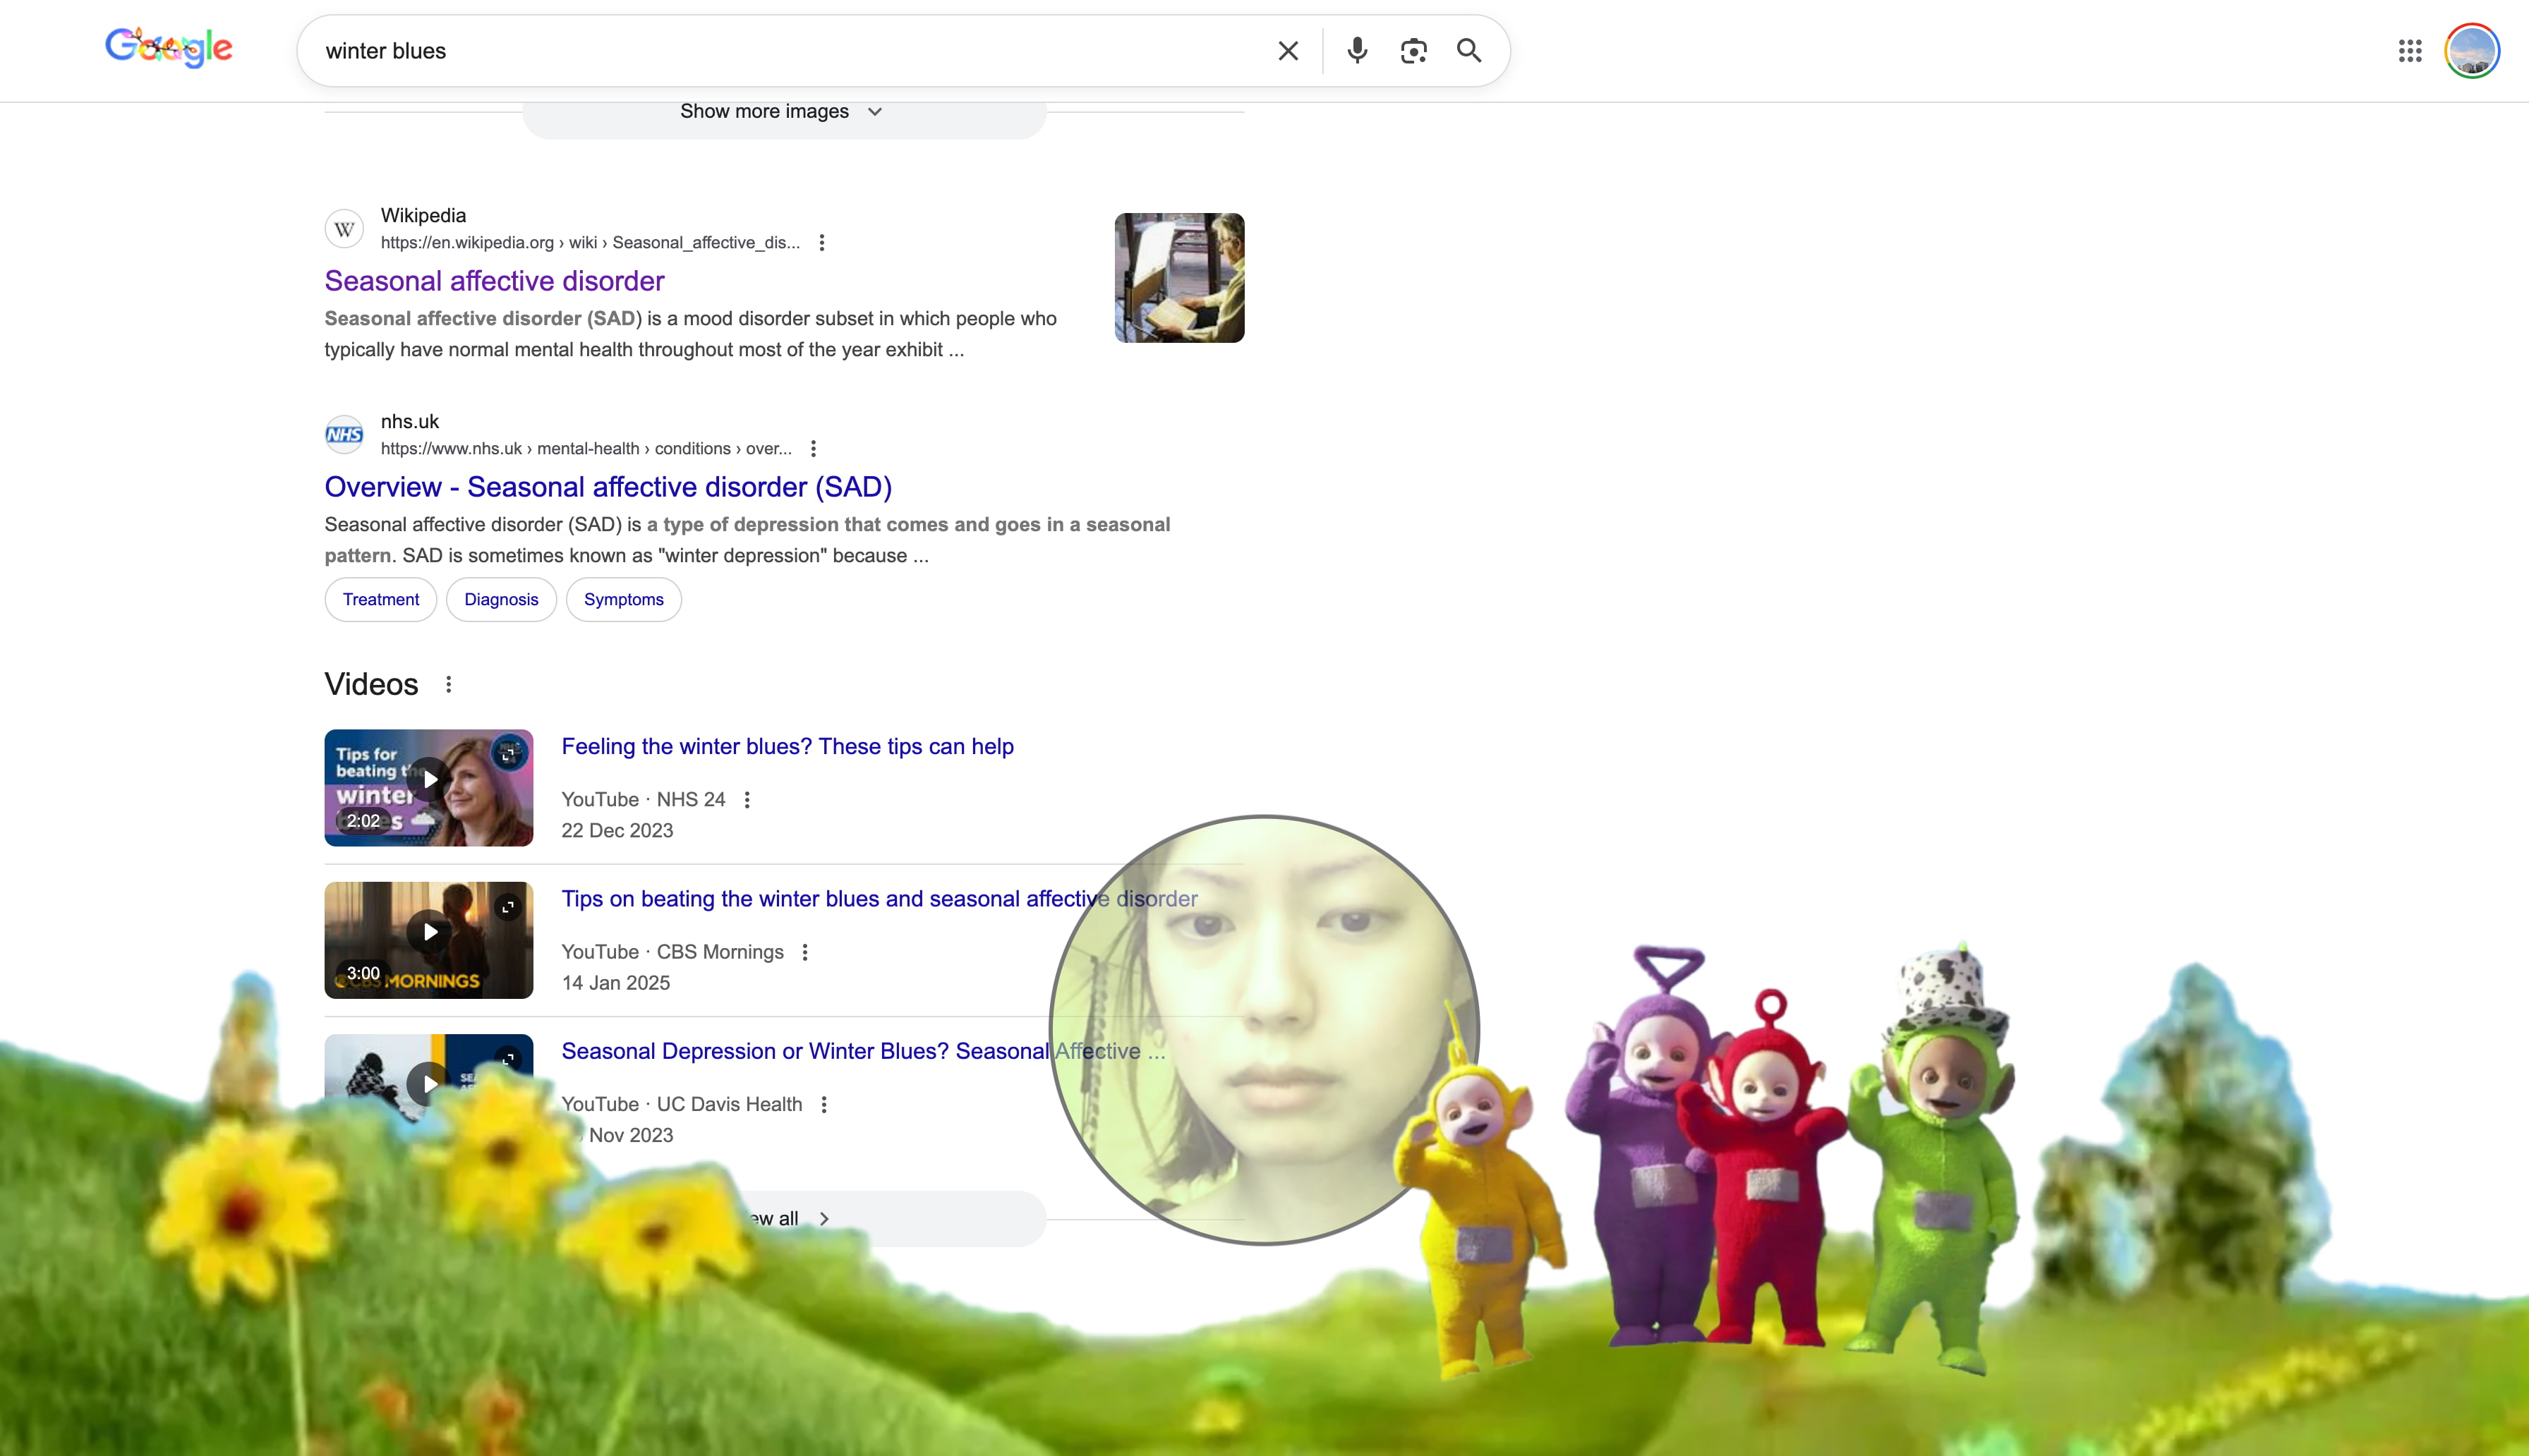Start voice search with microphone icon
Screen dimensions: 2529x1456
(x=1357, y=51)
